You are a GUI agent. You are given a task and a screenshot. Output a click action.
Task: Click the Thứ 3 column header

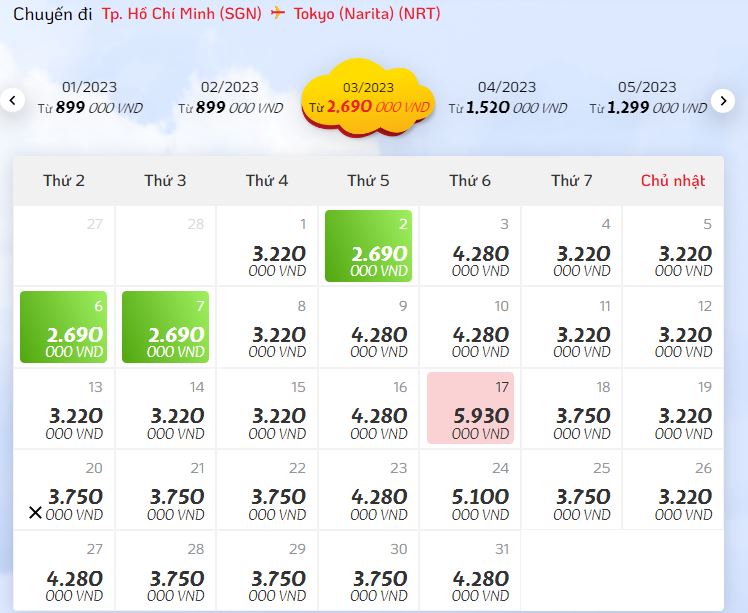pos(165,181)
